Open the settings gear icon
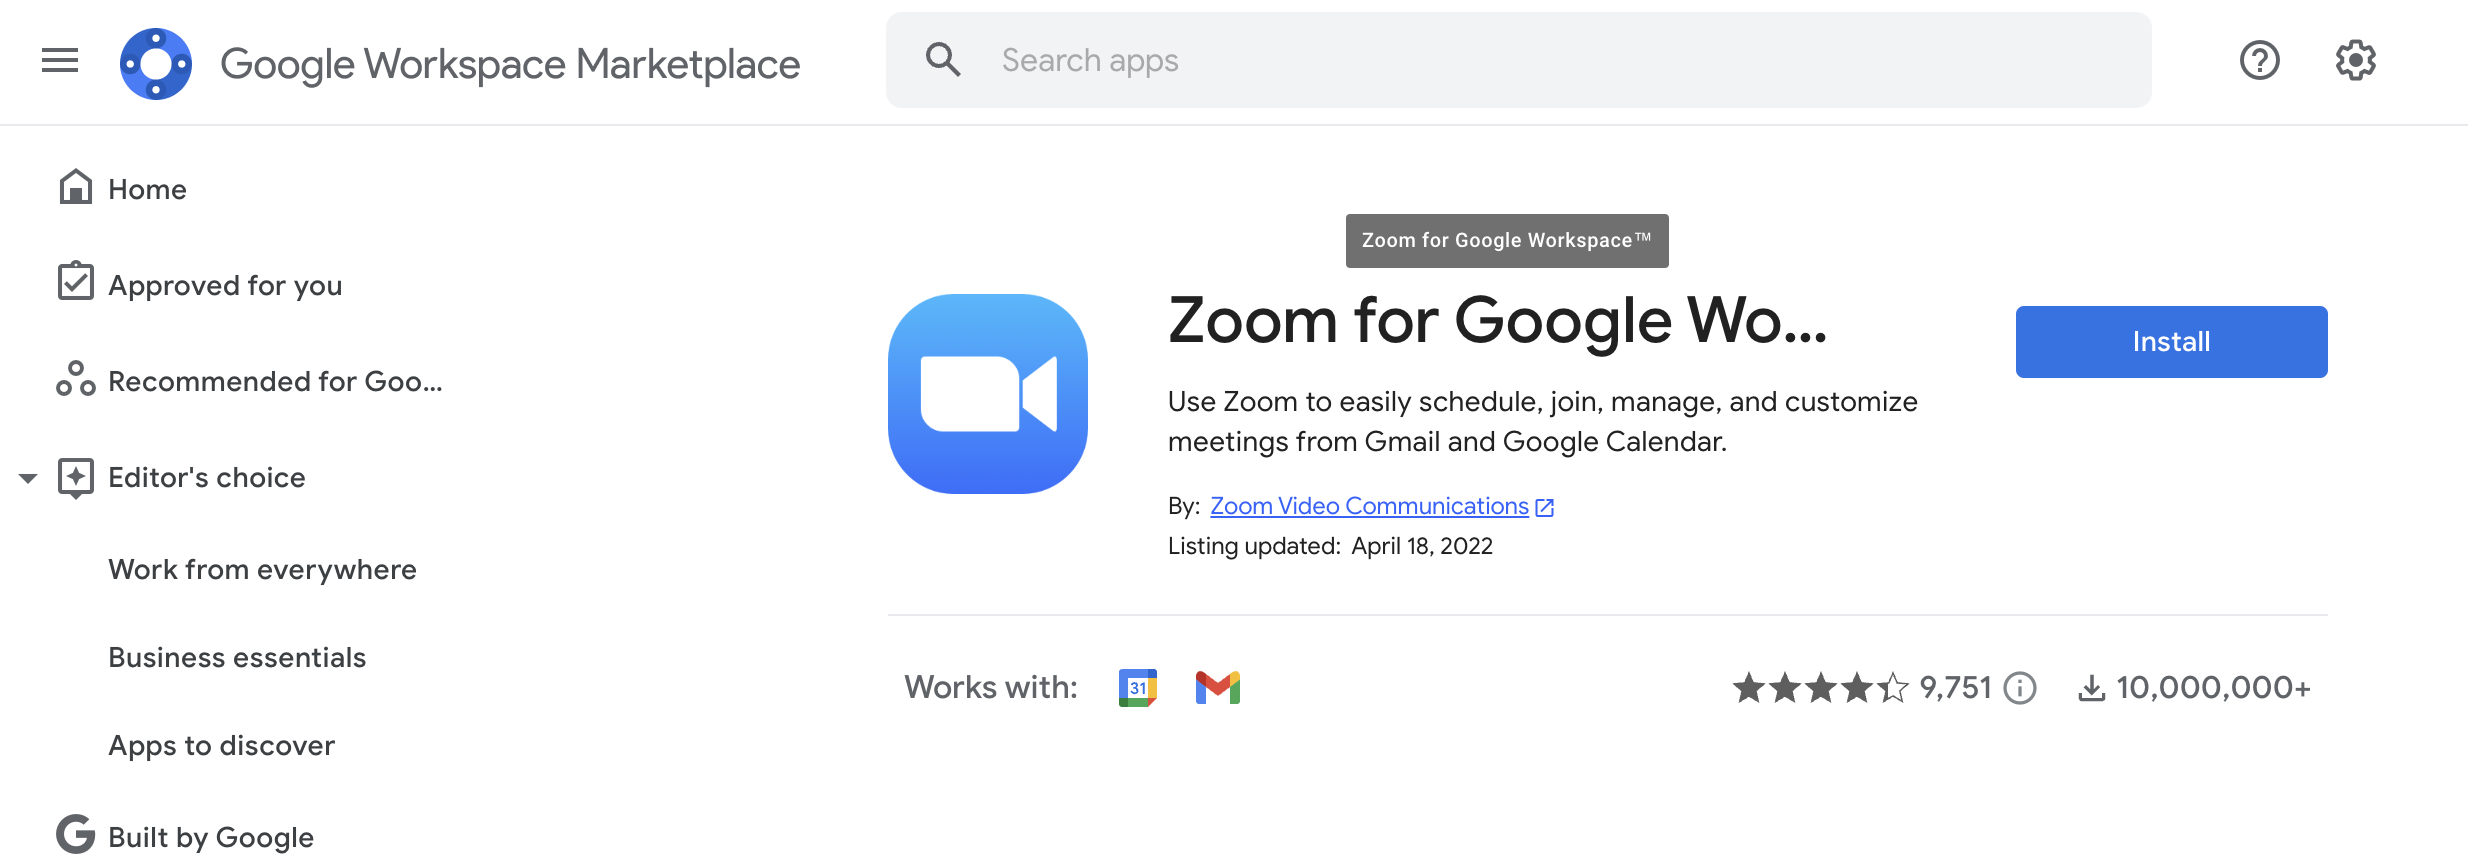The width and height of the screenshot is (2468, 868). pos(2355,61)
